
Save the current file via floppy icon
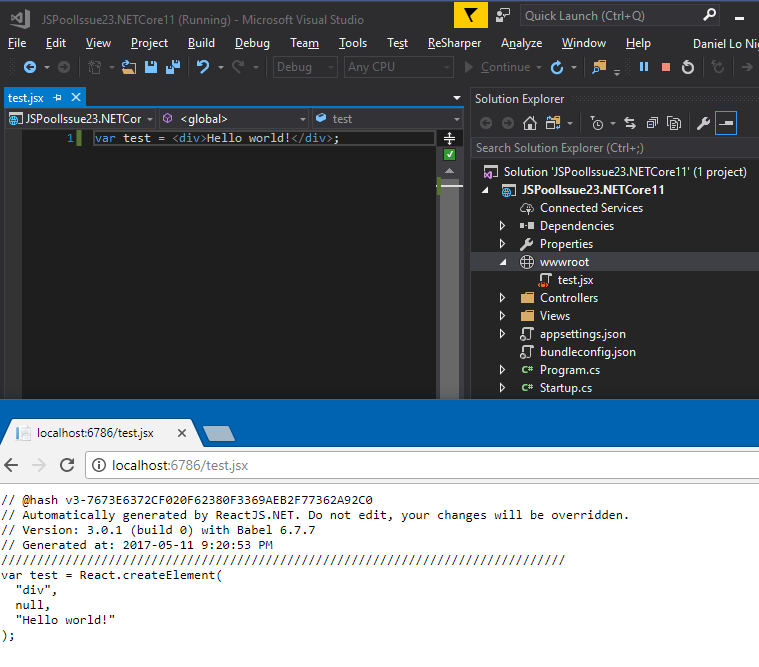pos(151,67)
